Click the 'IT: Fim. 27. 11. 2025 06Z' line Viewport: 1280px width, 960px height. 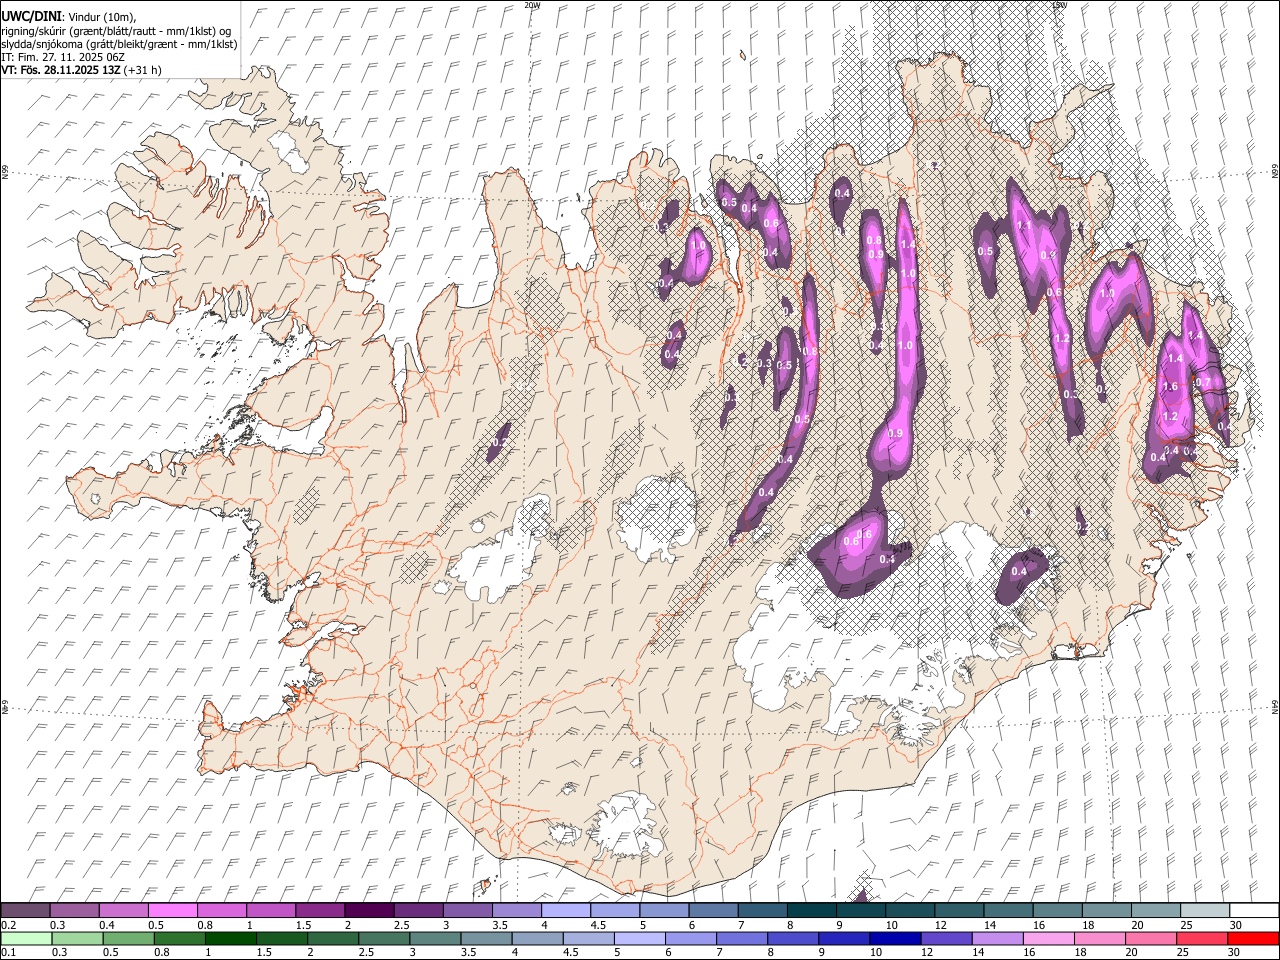pyautogui.click(x=62, y=57)
